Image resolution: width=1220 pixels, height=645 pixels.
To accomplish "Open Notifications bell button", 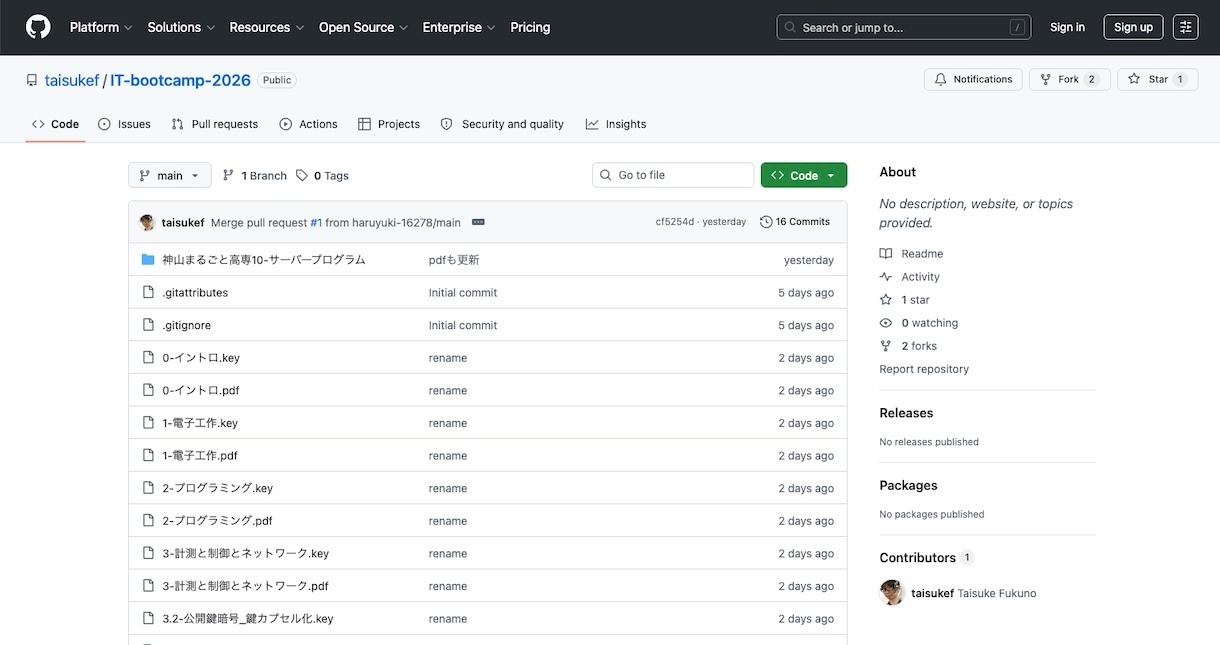I will coord(973,79).
